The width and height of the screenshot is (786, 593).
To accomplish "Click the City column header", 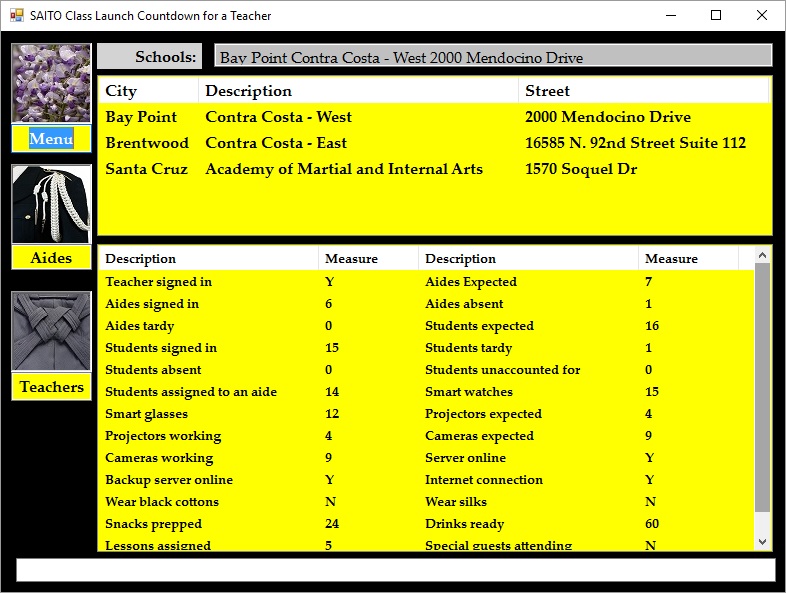I will [148, 91].
